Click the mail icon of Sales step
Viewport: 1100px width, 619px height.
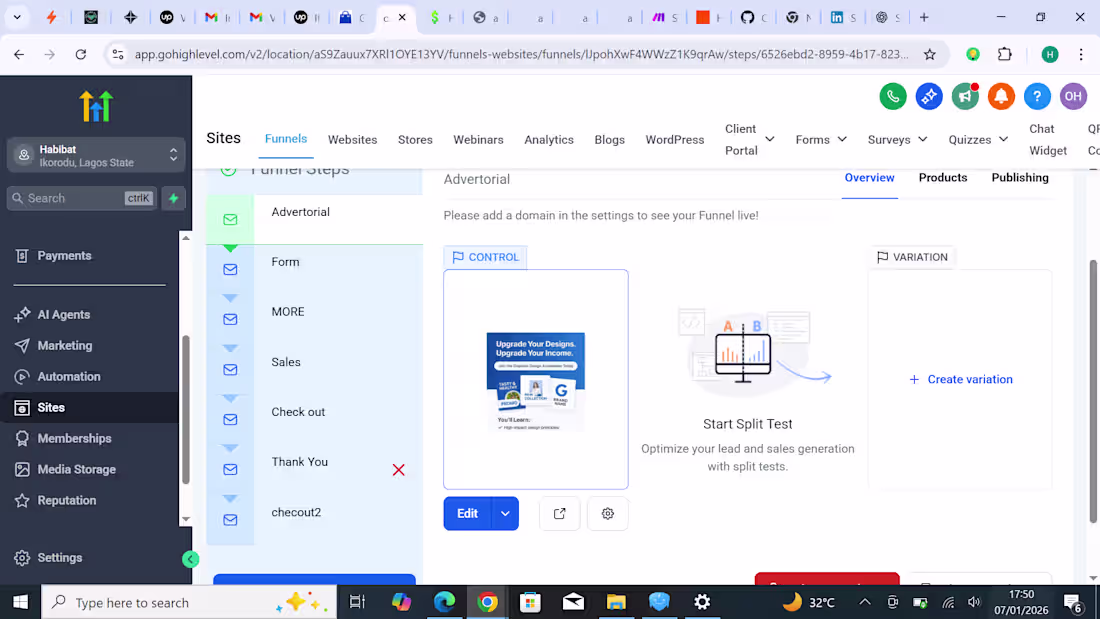(x=230, y=370)
